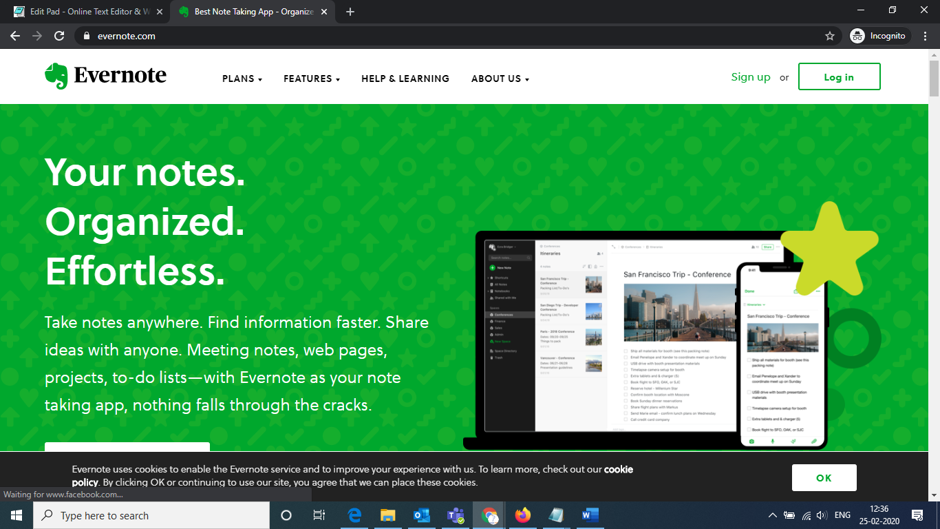
Task: Open Outlook from the taskbar
Action: point(421,515)
